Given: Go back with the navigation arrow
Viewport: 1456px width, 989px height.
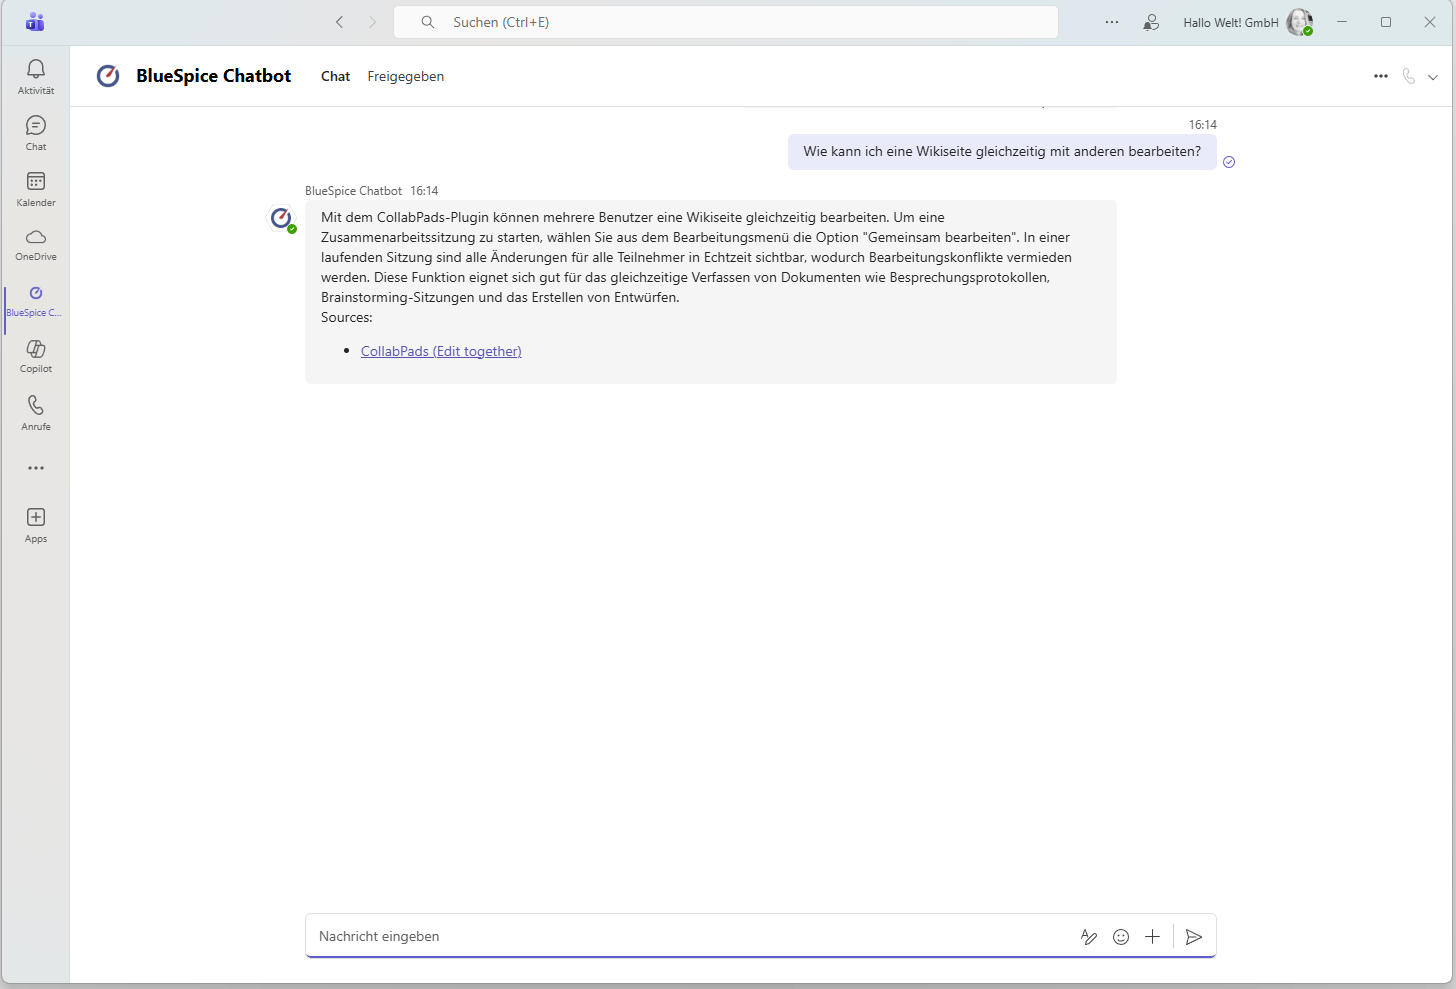Looking at the screenshot, I should click(x=340, y=22).
